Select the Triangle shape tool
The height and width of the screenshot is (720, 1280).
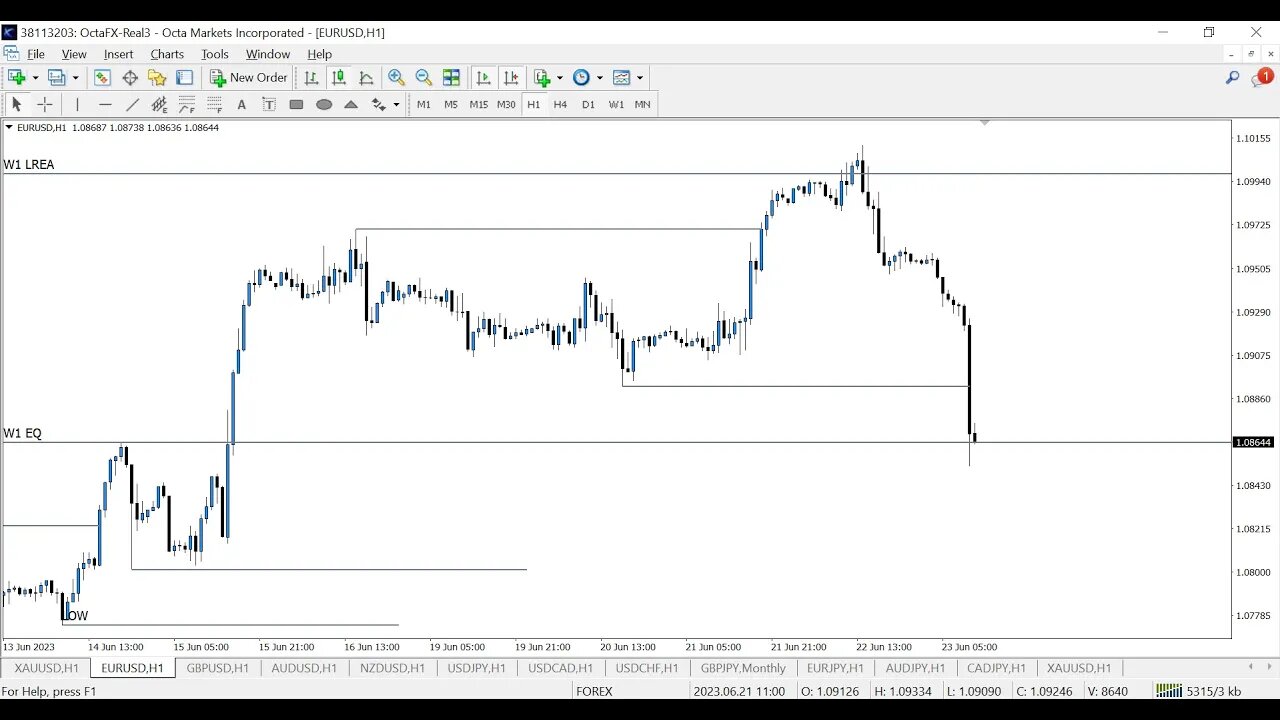pyautogui.click(x=351, y=104)
